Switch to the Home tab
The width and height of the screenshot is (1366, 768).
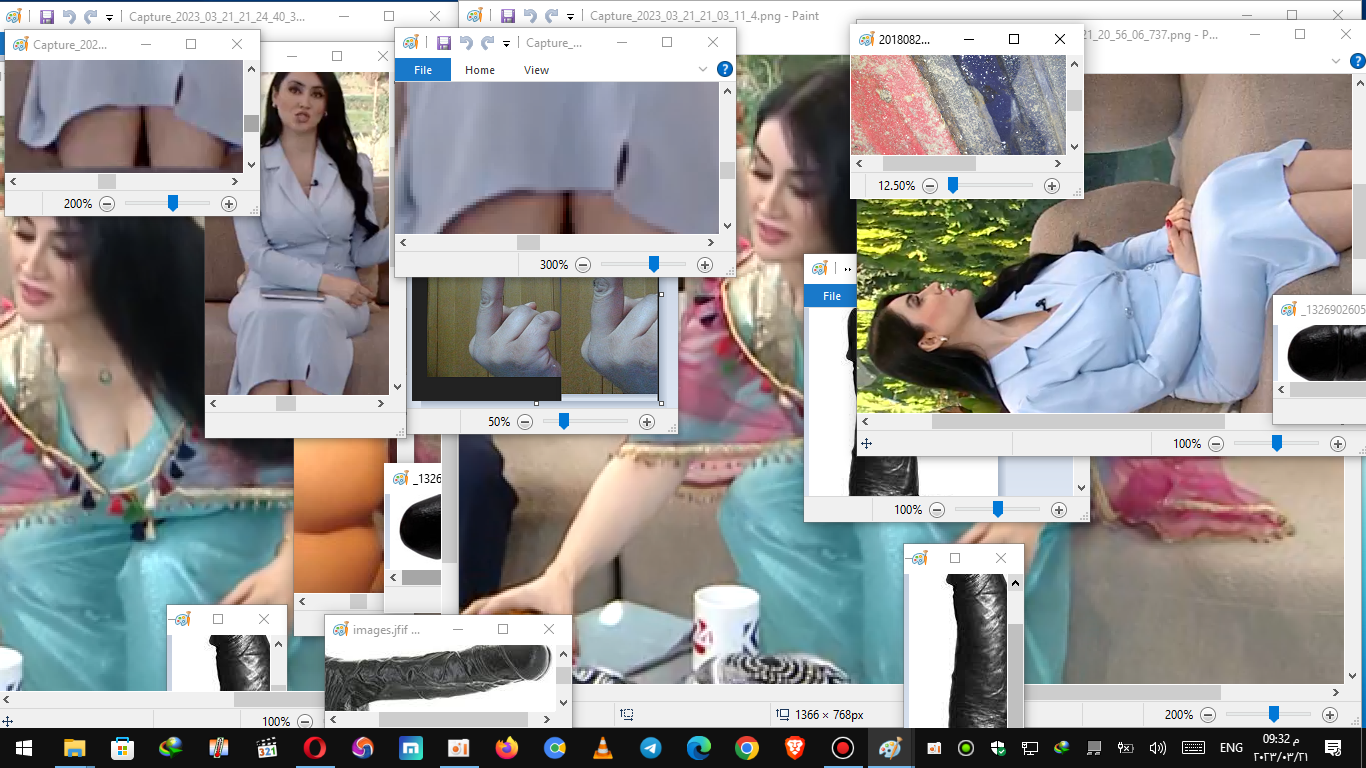[480, 70]
